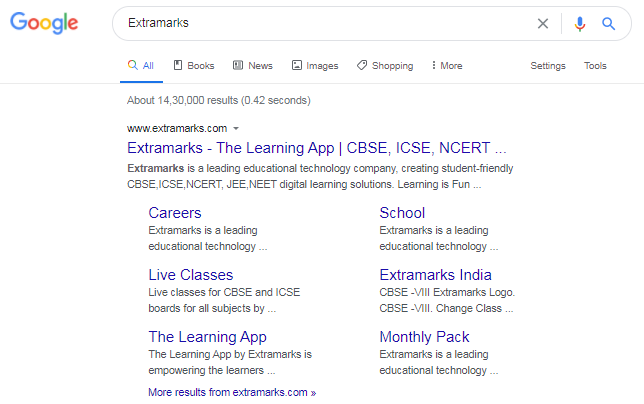Open the Careers sitelink
Image resolution: width=644 pixels, height=404 pixels.
point(175,213)
